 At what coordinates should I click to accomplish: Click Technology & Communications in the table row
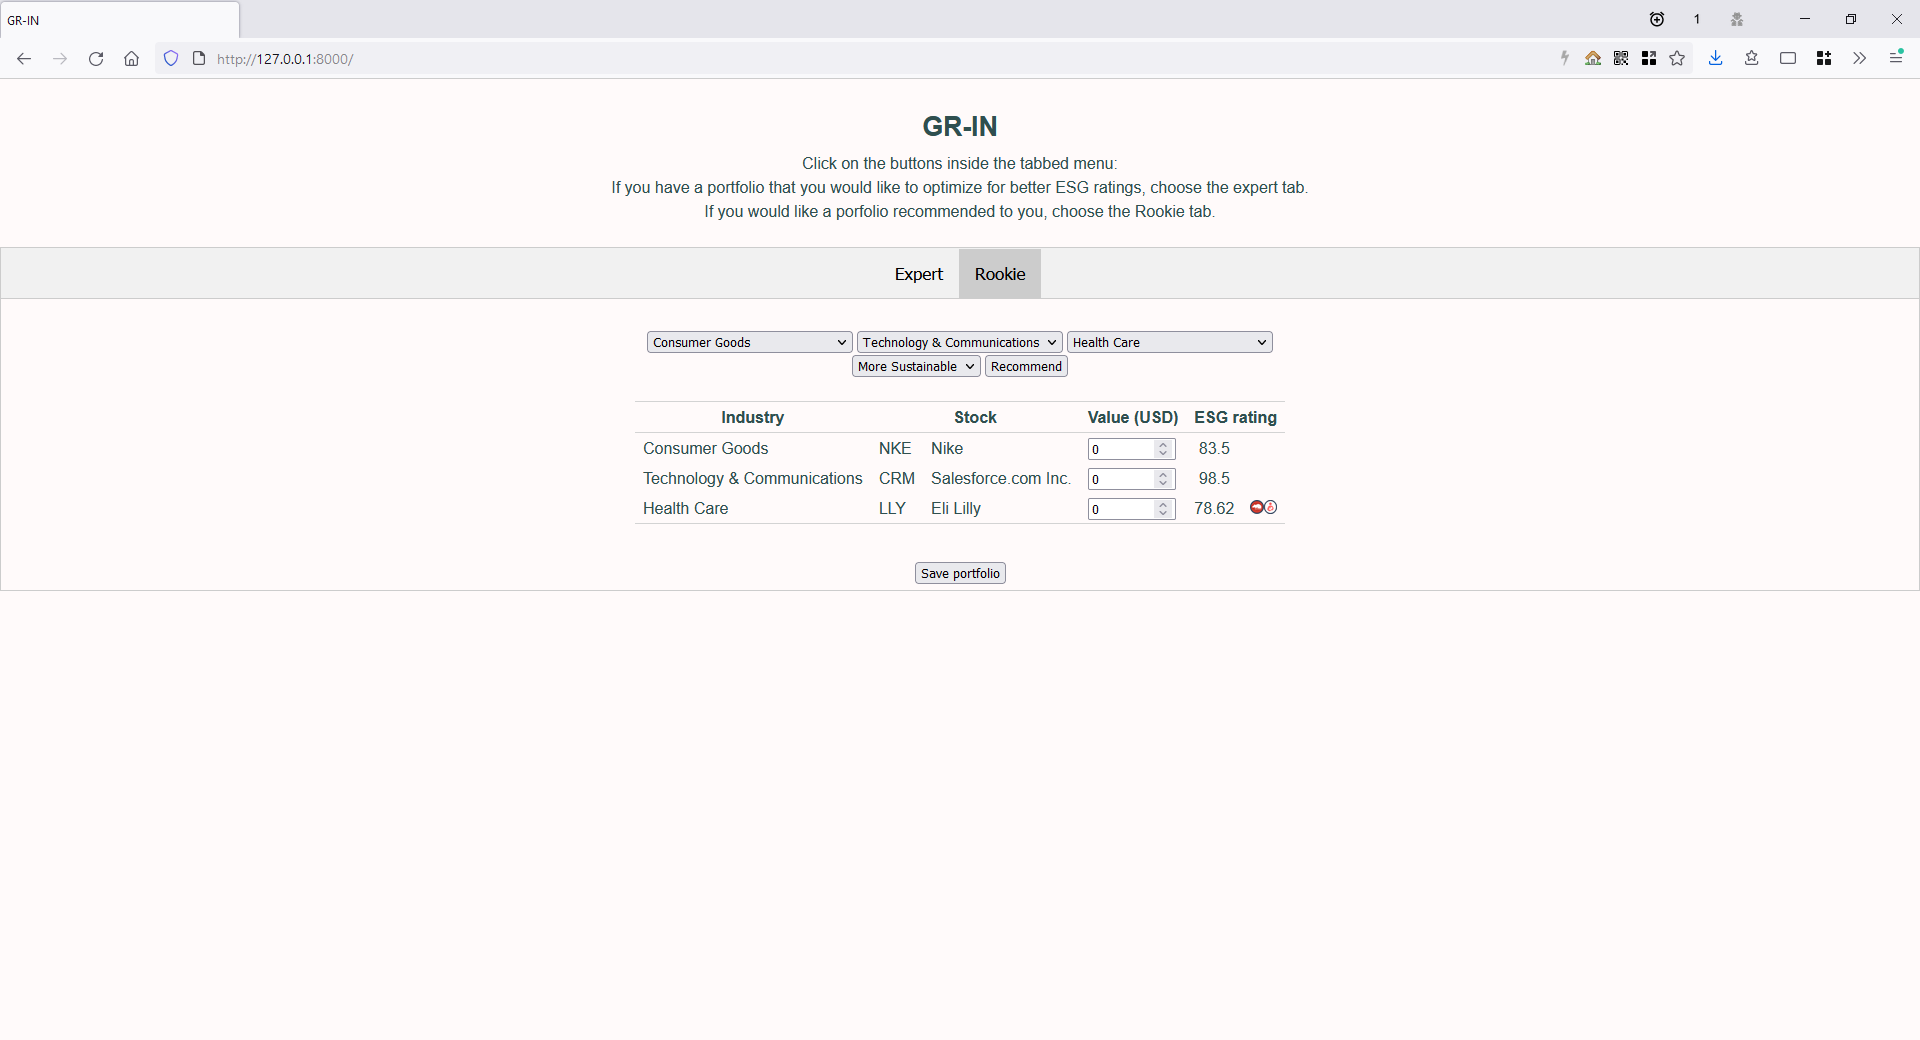(x=752, y=478)
